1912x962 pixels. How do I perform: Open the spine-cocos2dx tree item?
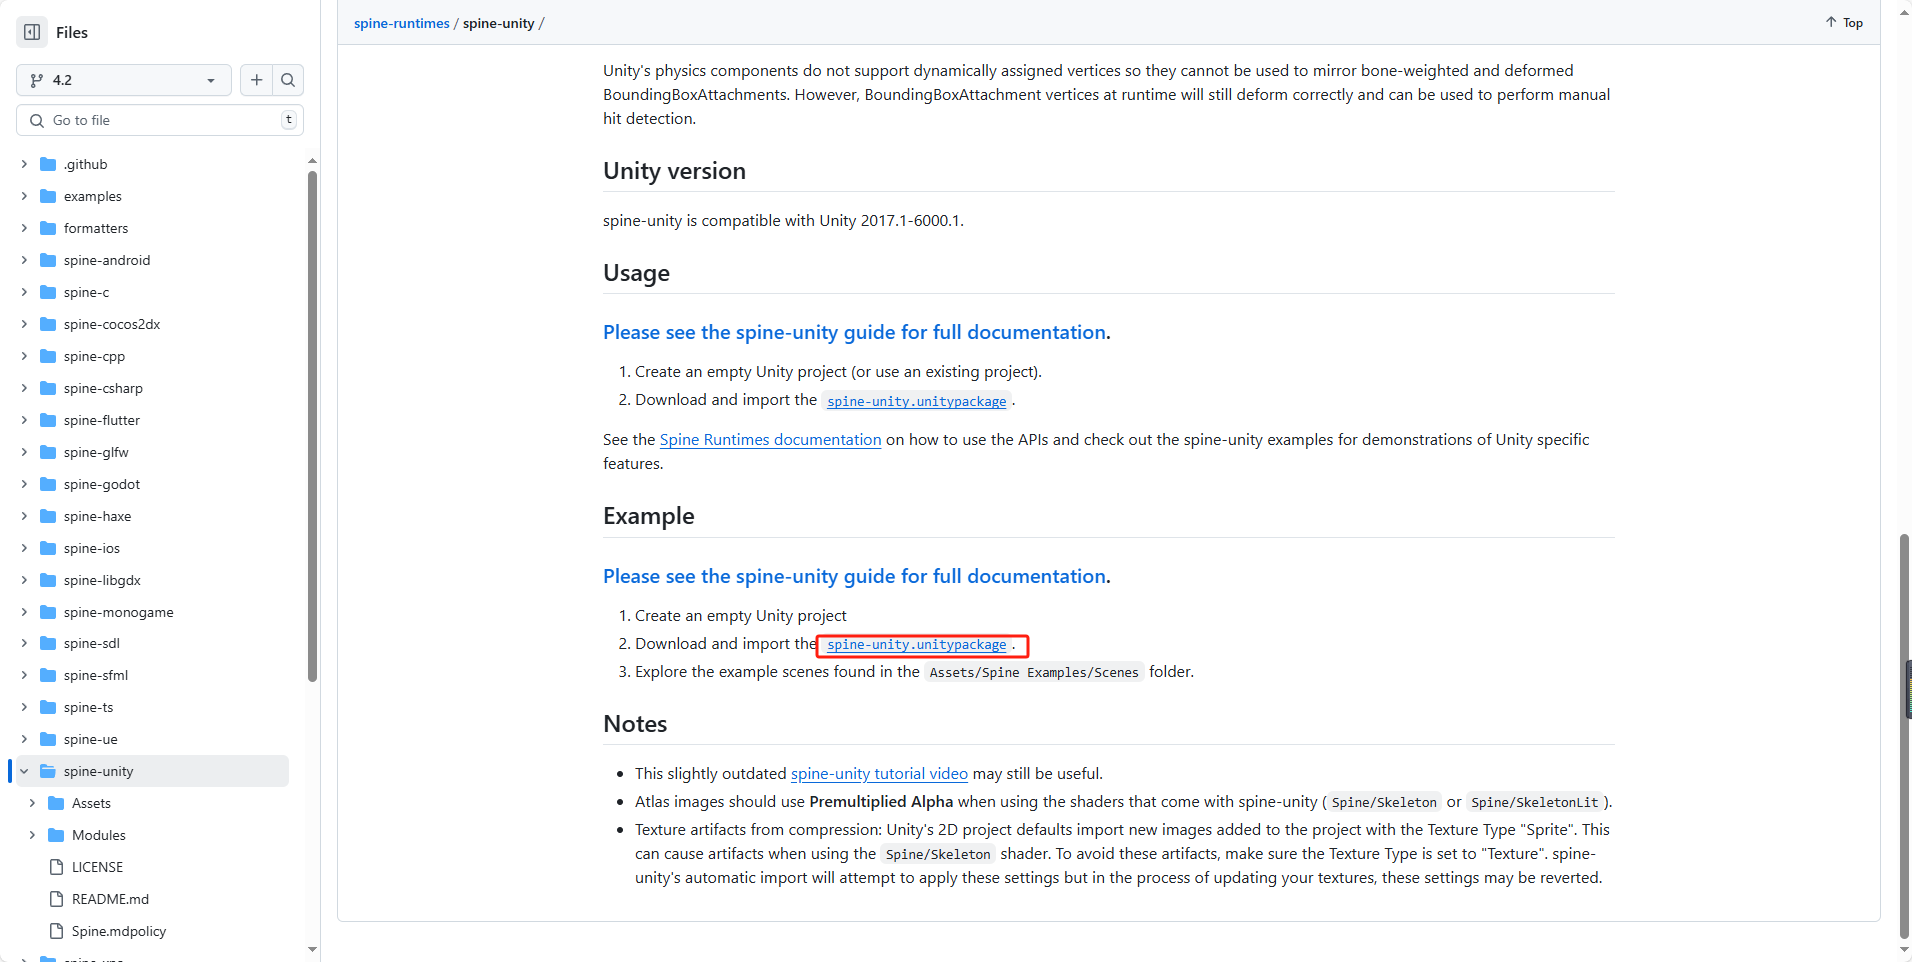[152, 324]
